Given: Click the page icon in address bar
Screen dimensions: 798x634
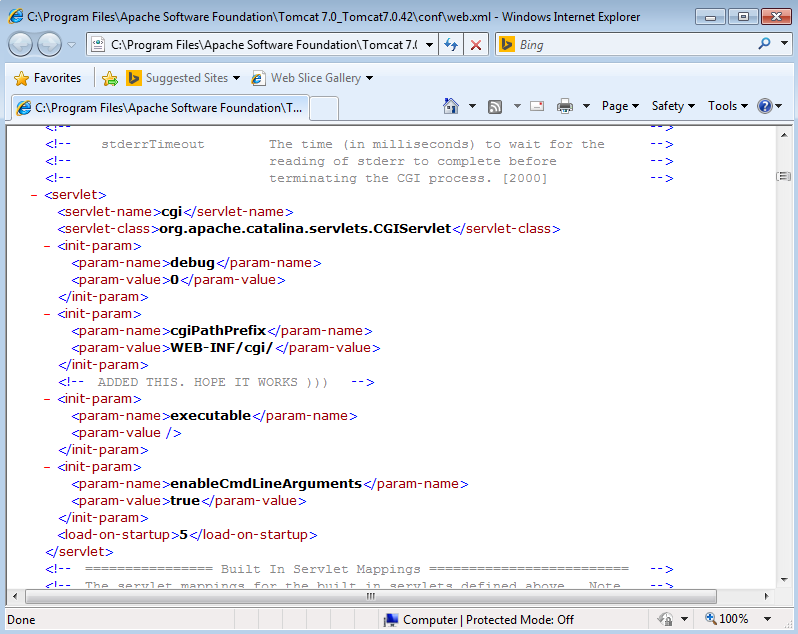Looking at the screenshot, I should [x=98, y=45].
